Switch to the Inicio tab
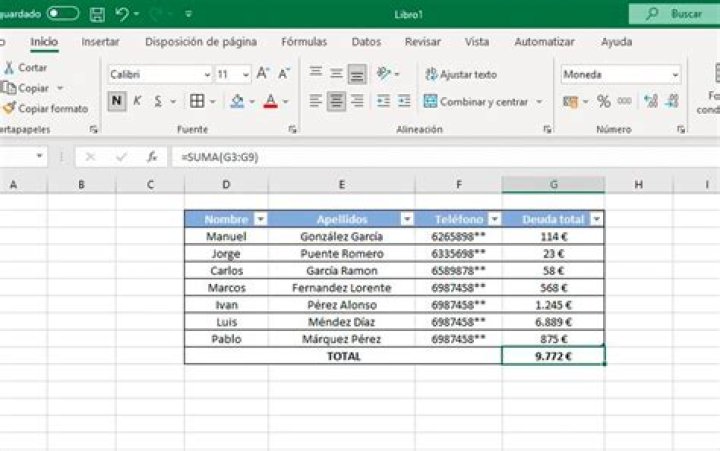This screenshot has width=720, height=451. (44, 42)
